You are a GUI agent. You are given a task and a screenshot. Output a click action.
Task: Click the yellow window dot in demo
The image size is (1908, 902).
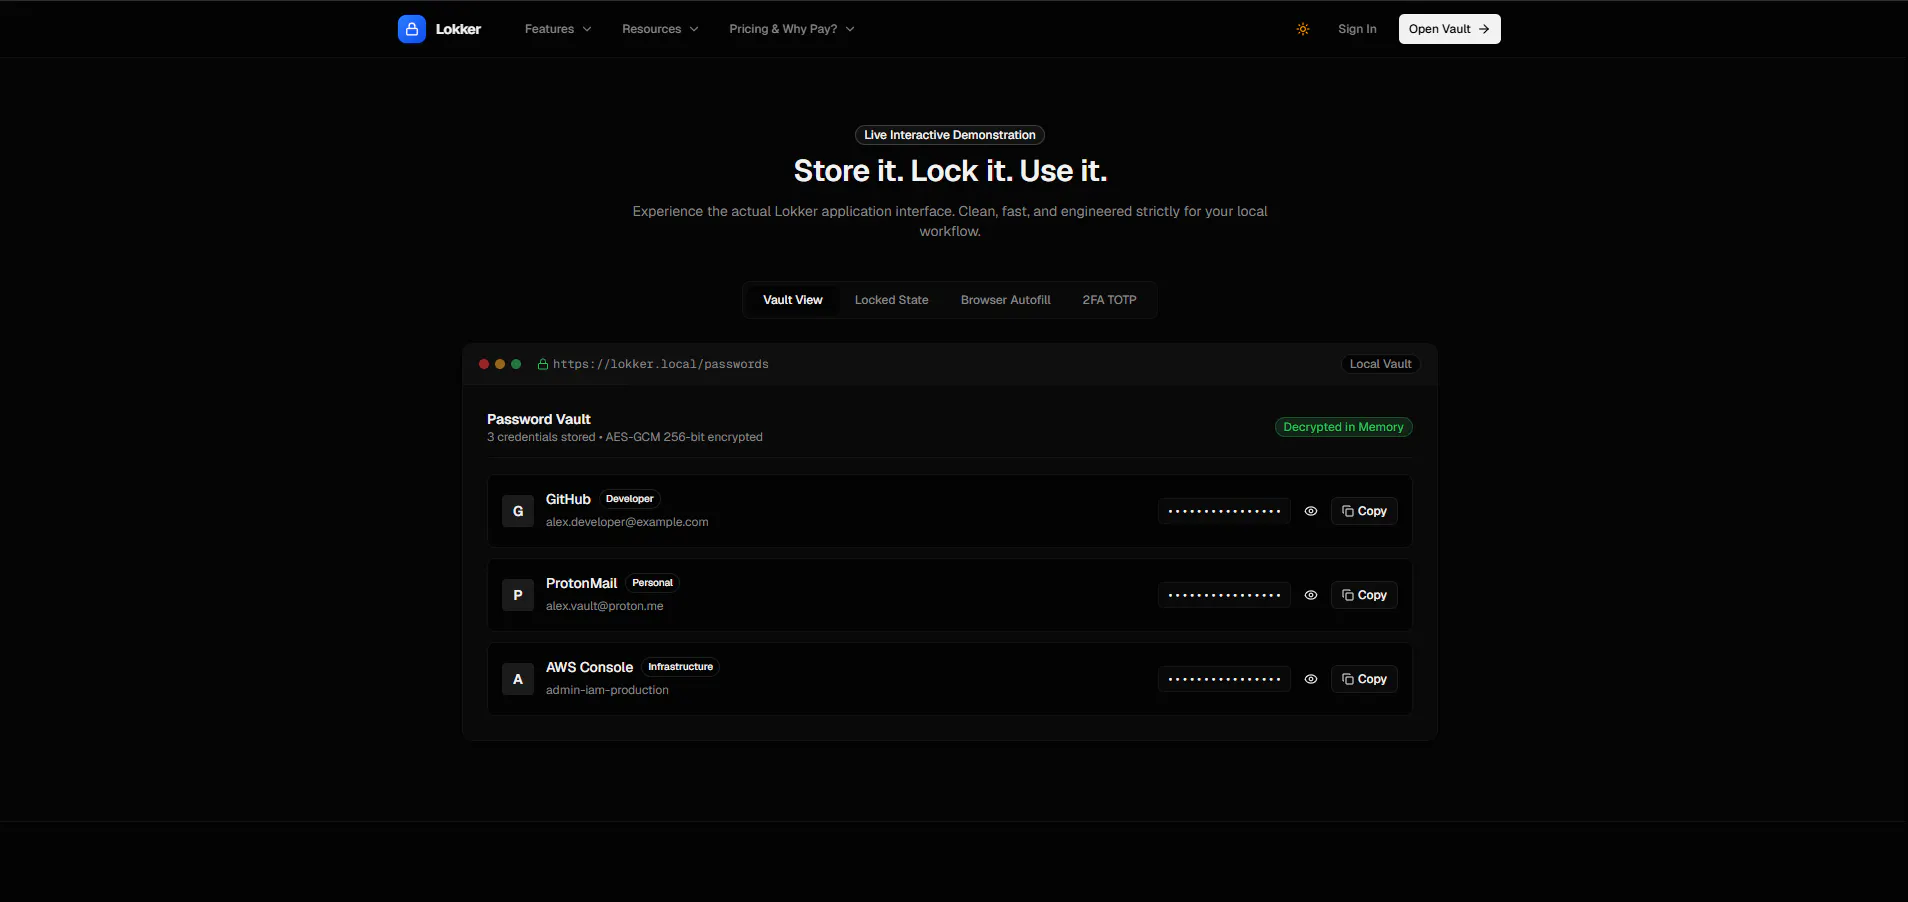click(500, 364)
